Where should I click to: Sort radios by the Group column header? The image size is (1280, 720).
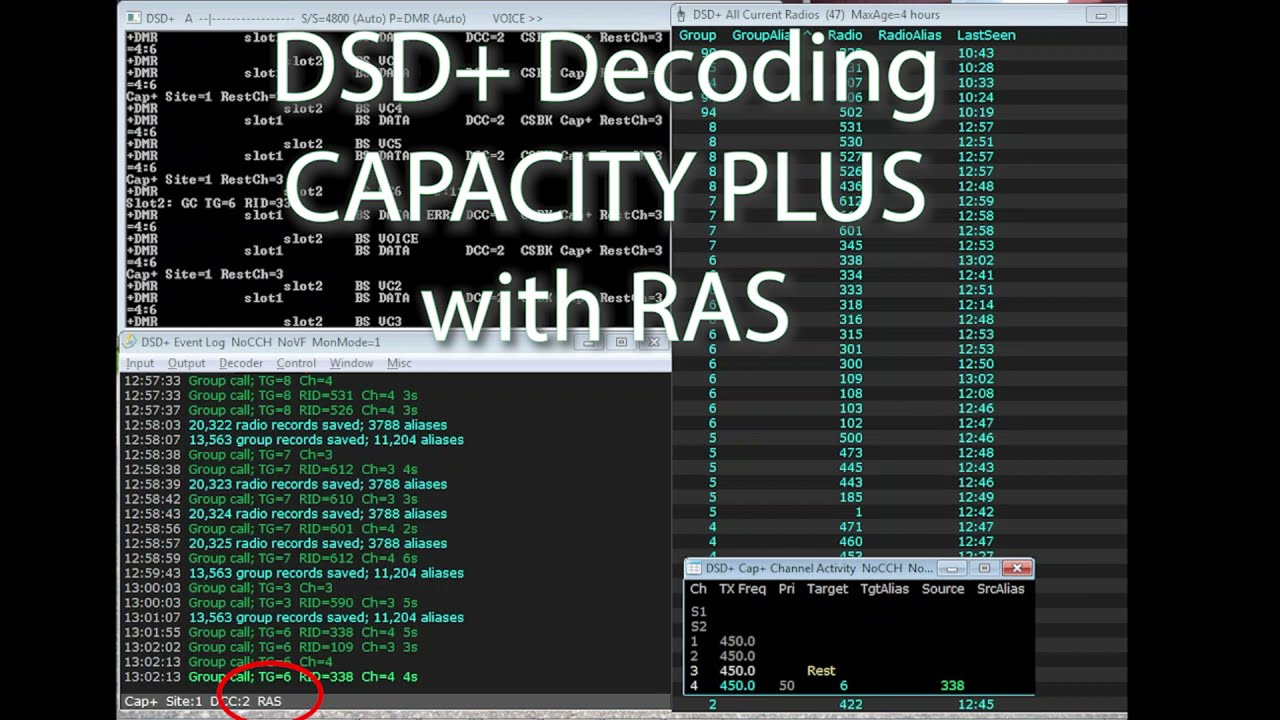pos(697,35)
